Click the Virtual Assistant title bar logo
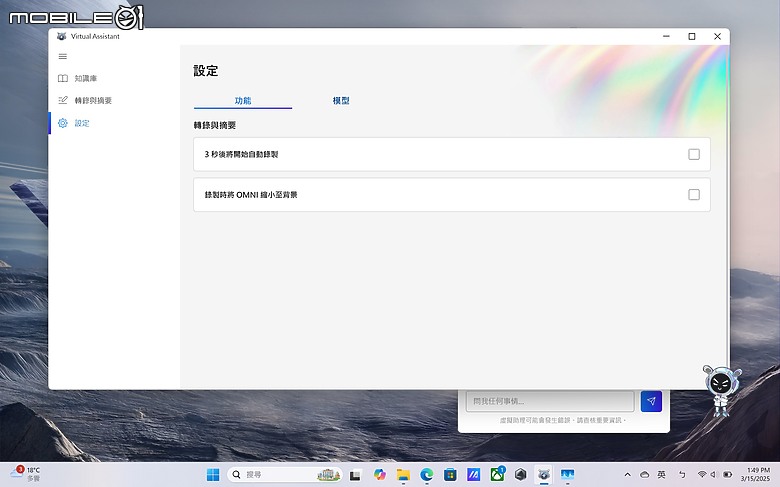This screenshot has width=780, height=487. click(62, 36)
